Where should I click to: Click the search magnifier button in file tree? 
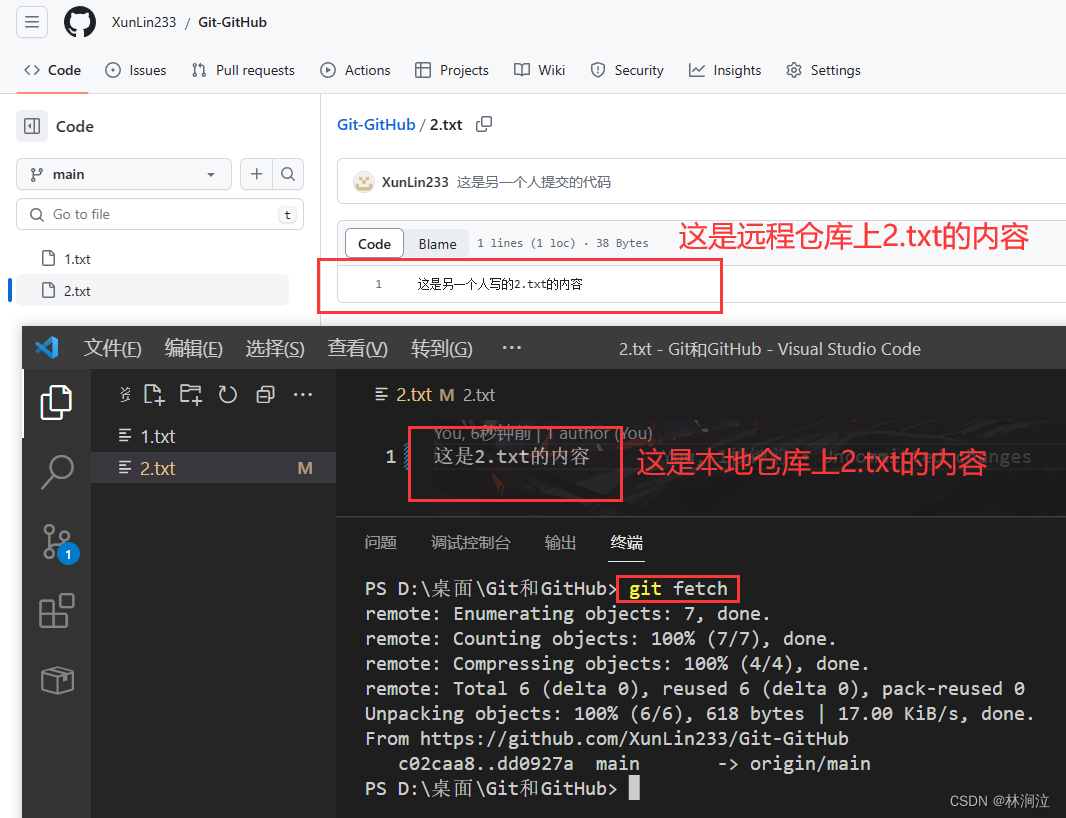(x=288, y=175)
